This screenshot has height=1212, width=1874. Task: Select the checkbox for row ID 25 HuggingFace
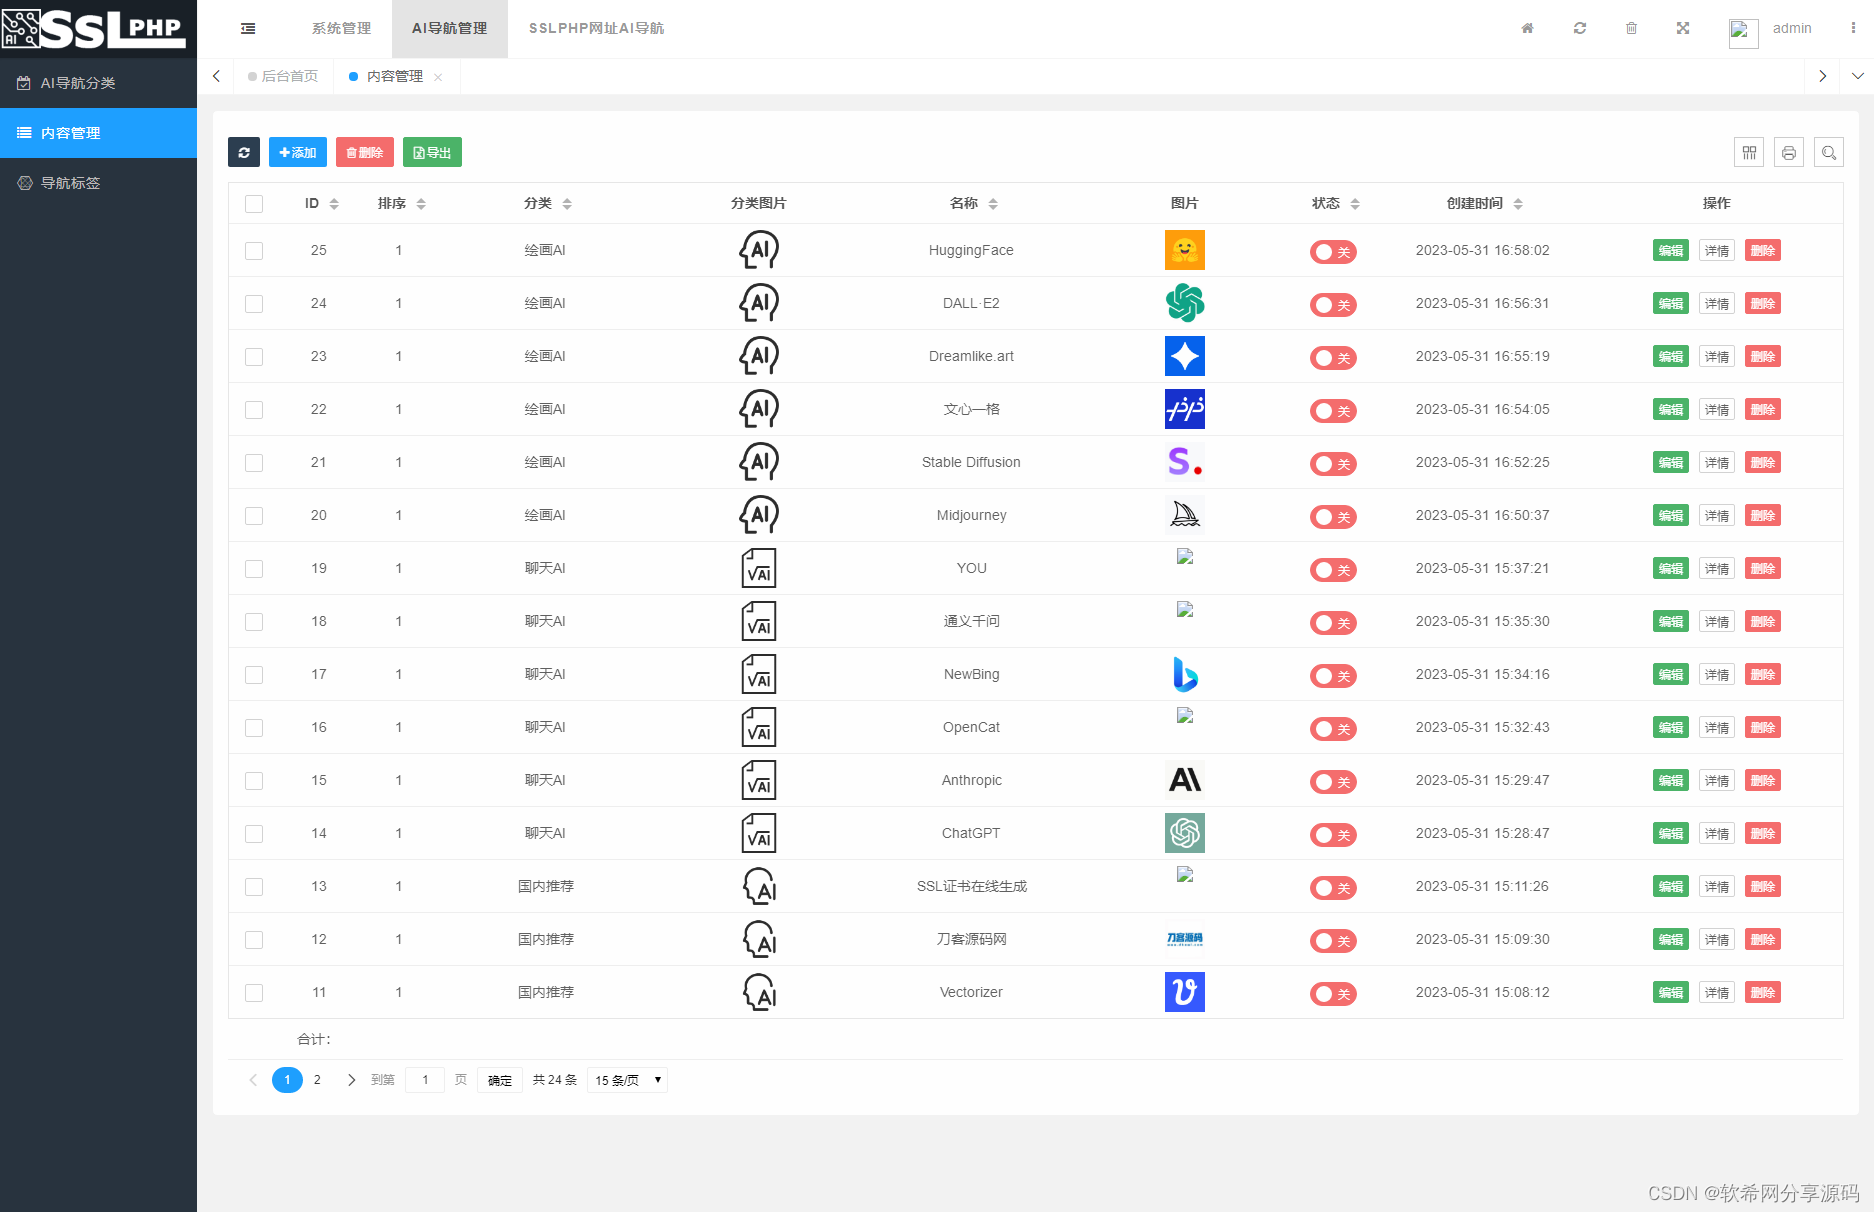click(254, 251)
